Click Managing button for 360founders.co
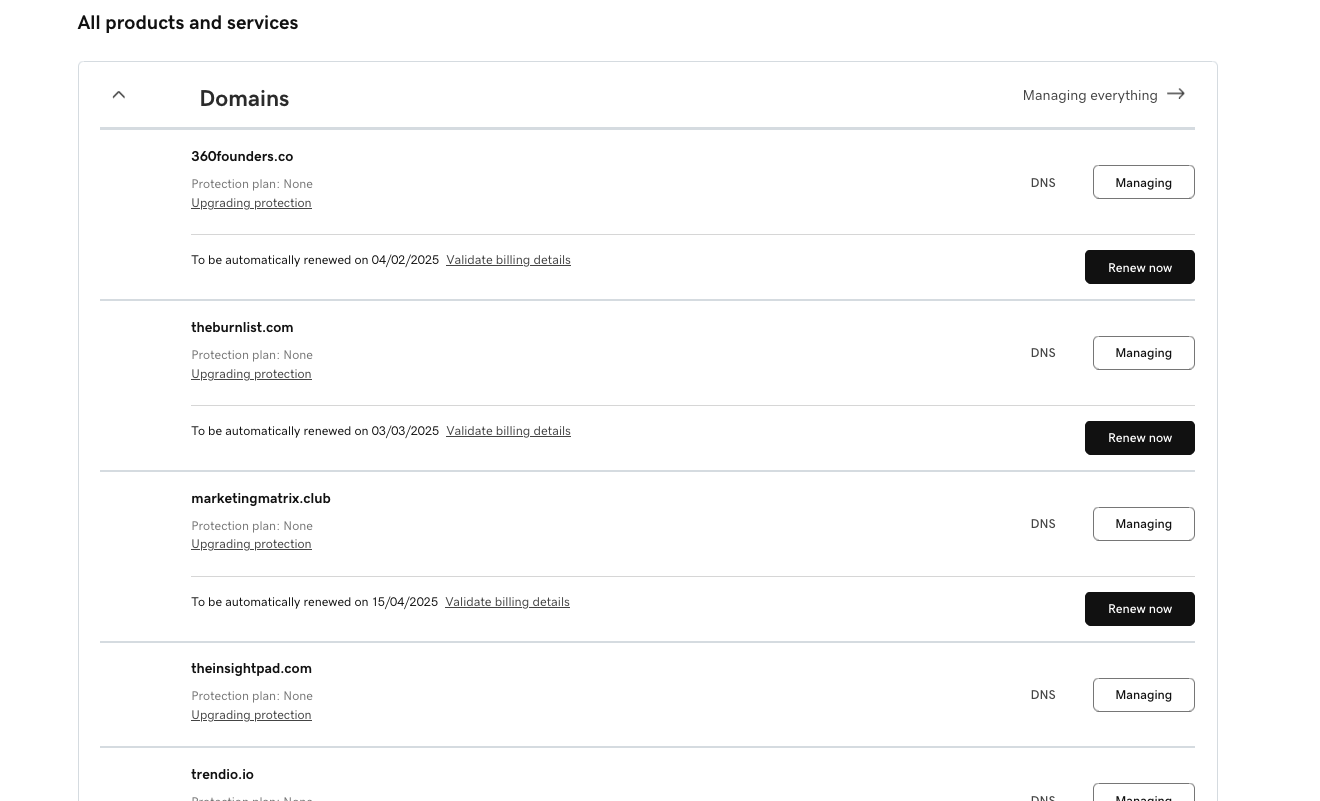This screenshot has width=1320, height=801. pyautogui.click(x=1143, y=182)
